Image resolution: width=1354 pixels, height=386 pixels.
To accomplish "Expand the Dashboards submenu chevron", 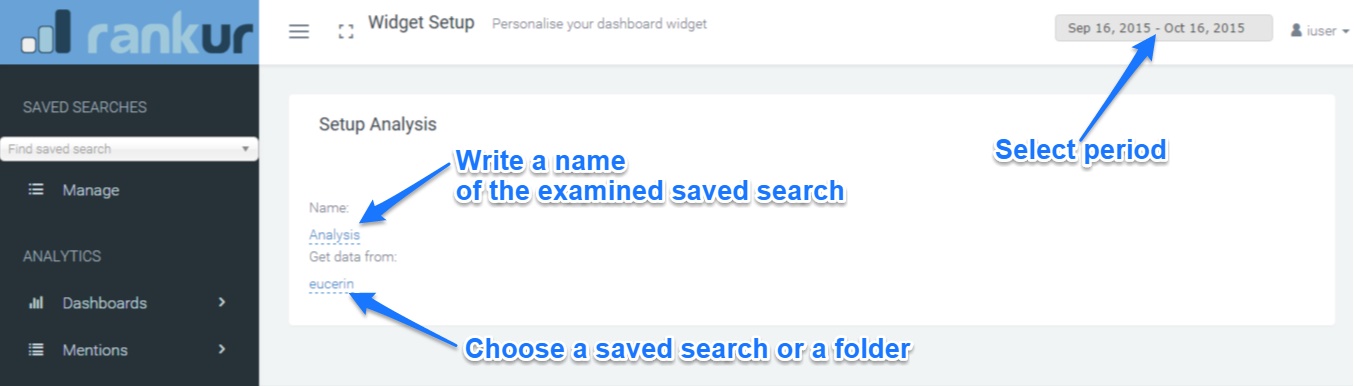I will tap(222, 302).
